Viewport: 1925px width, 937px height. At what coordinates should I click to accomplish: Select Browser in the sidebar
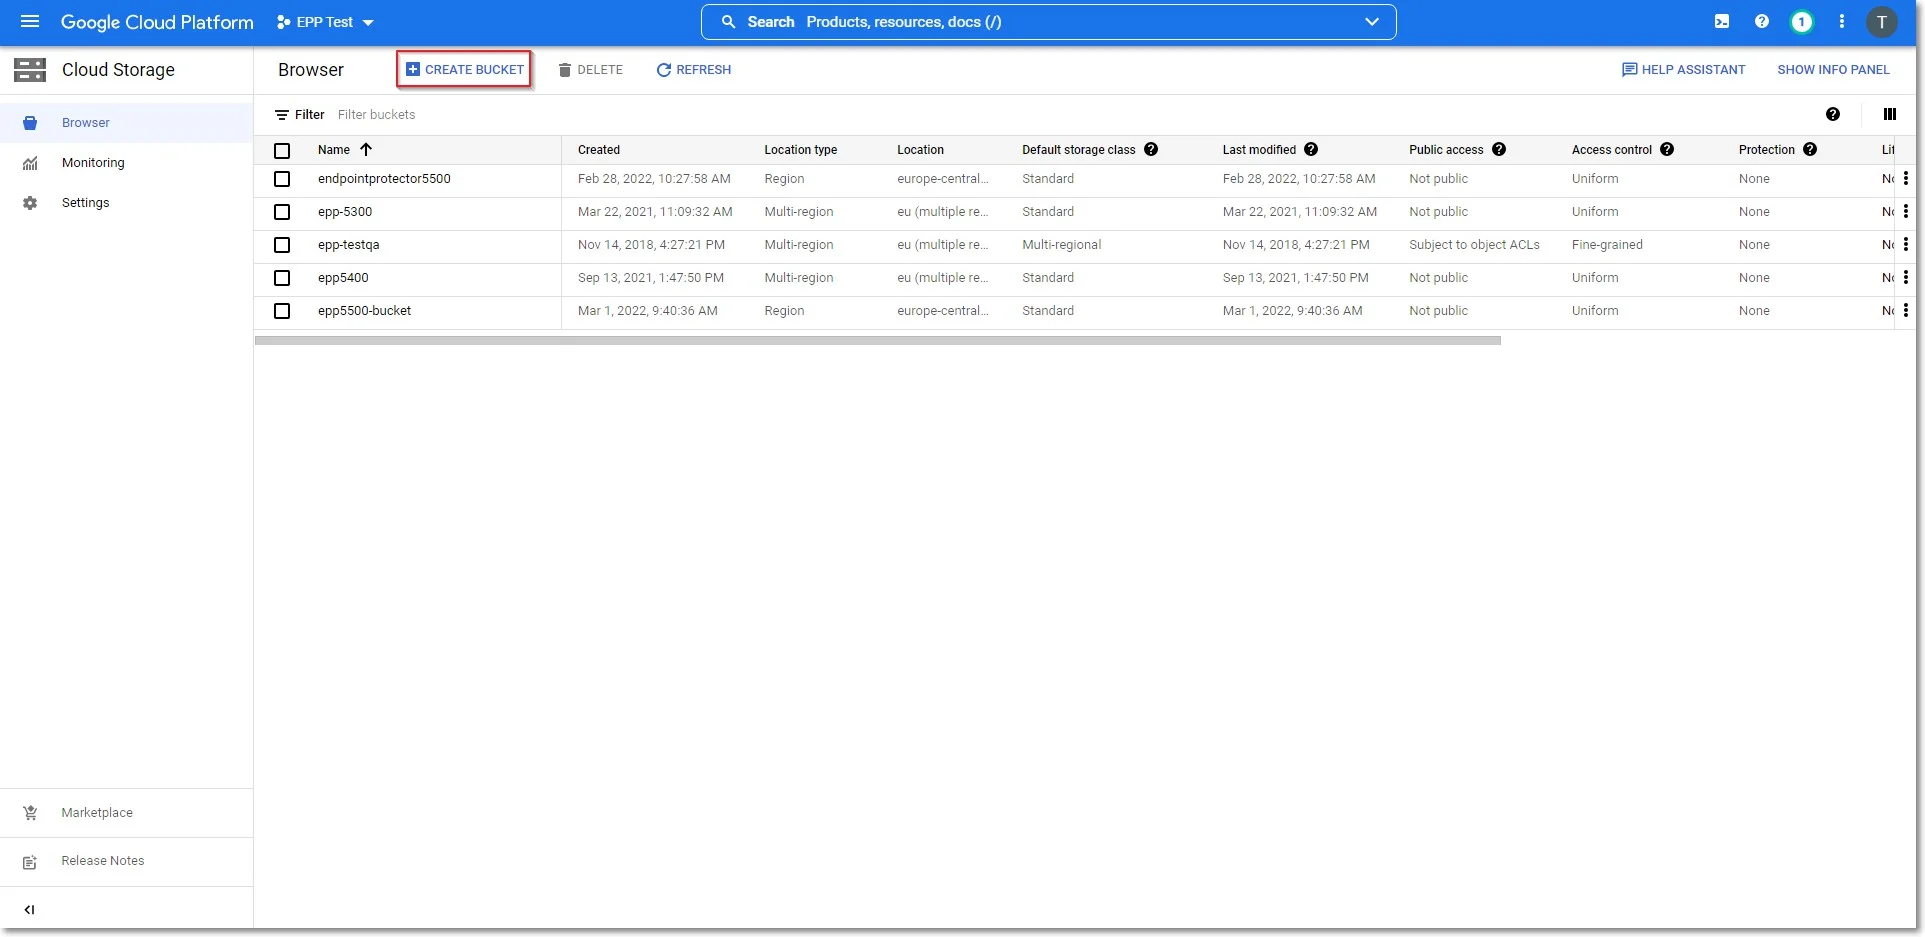point(126,123)
